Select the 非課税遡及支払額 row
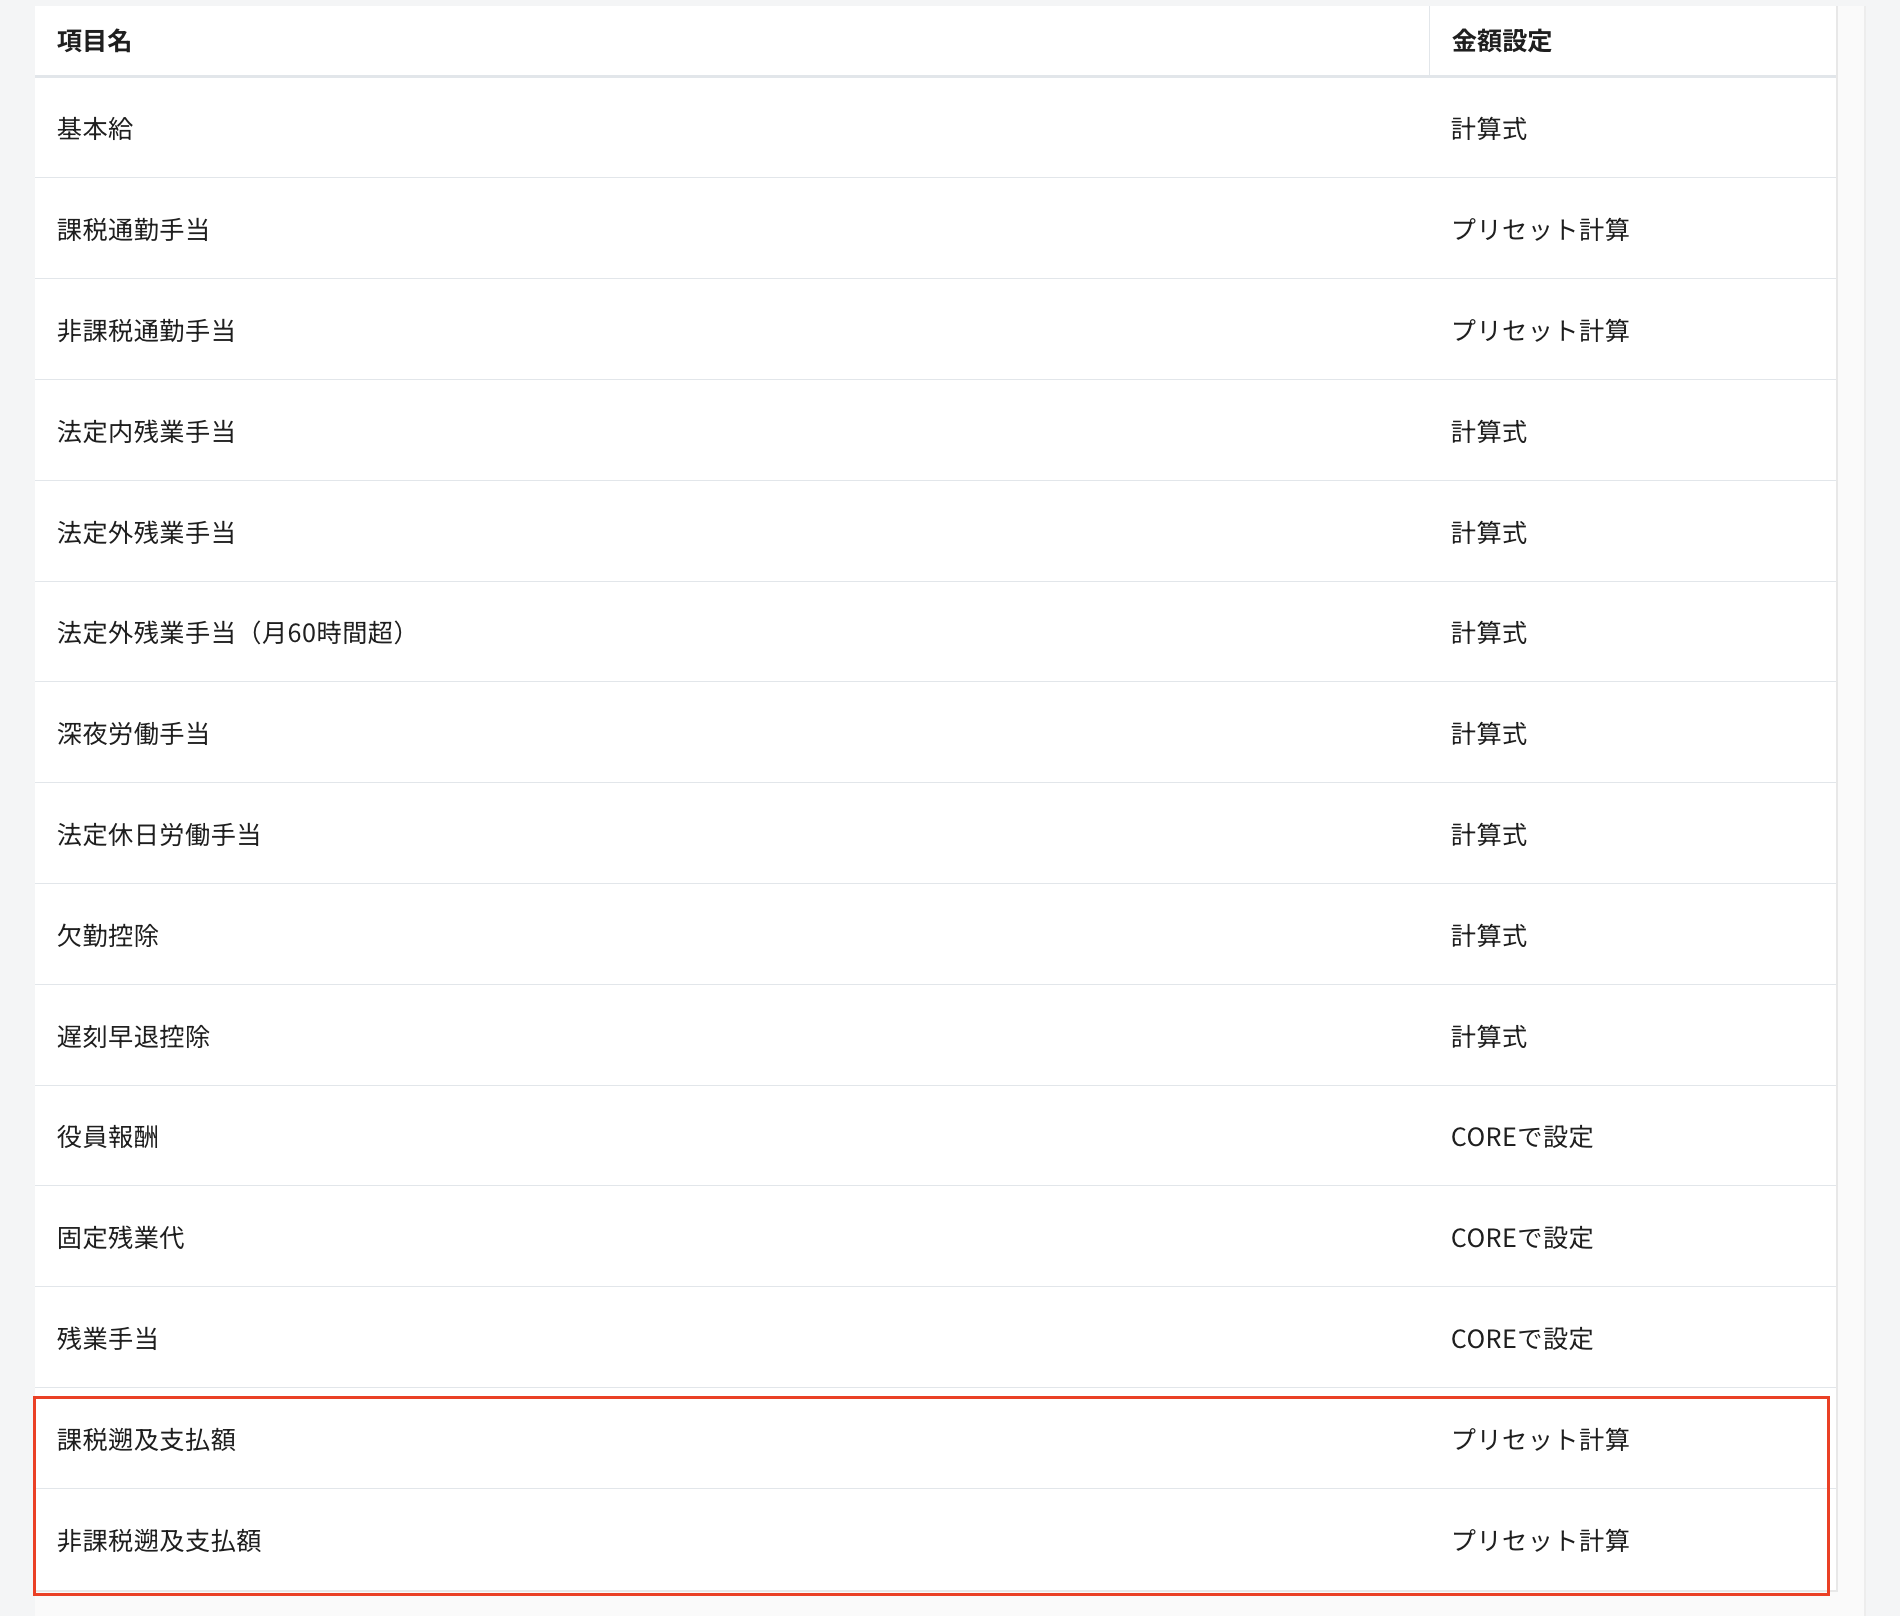 pyautogui.click(x=159, y=1541)
